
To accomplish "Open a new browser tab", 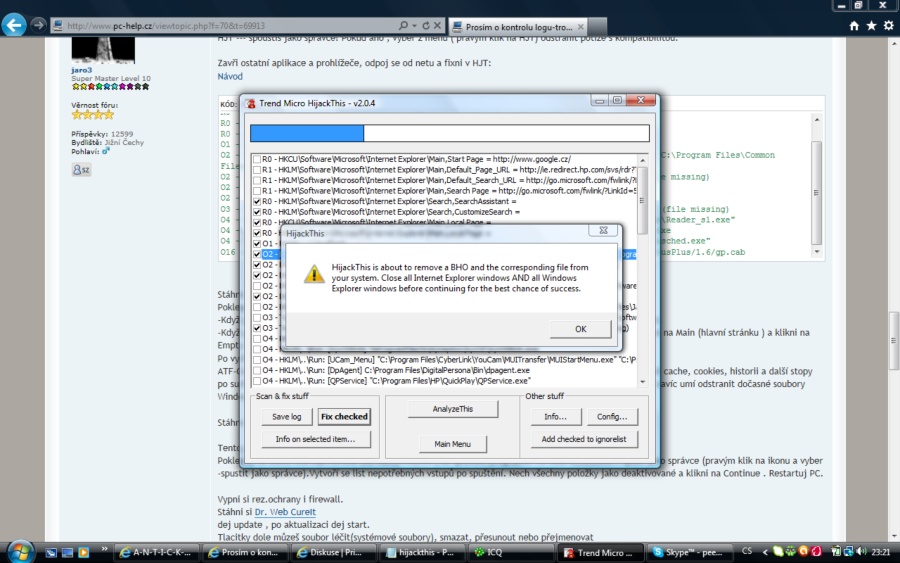I will tap(598, 26).
